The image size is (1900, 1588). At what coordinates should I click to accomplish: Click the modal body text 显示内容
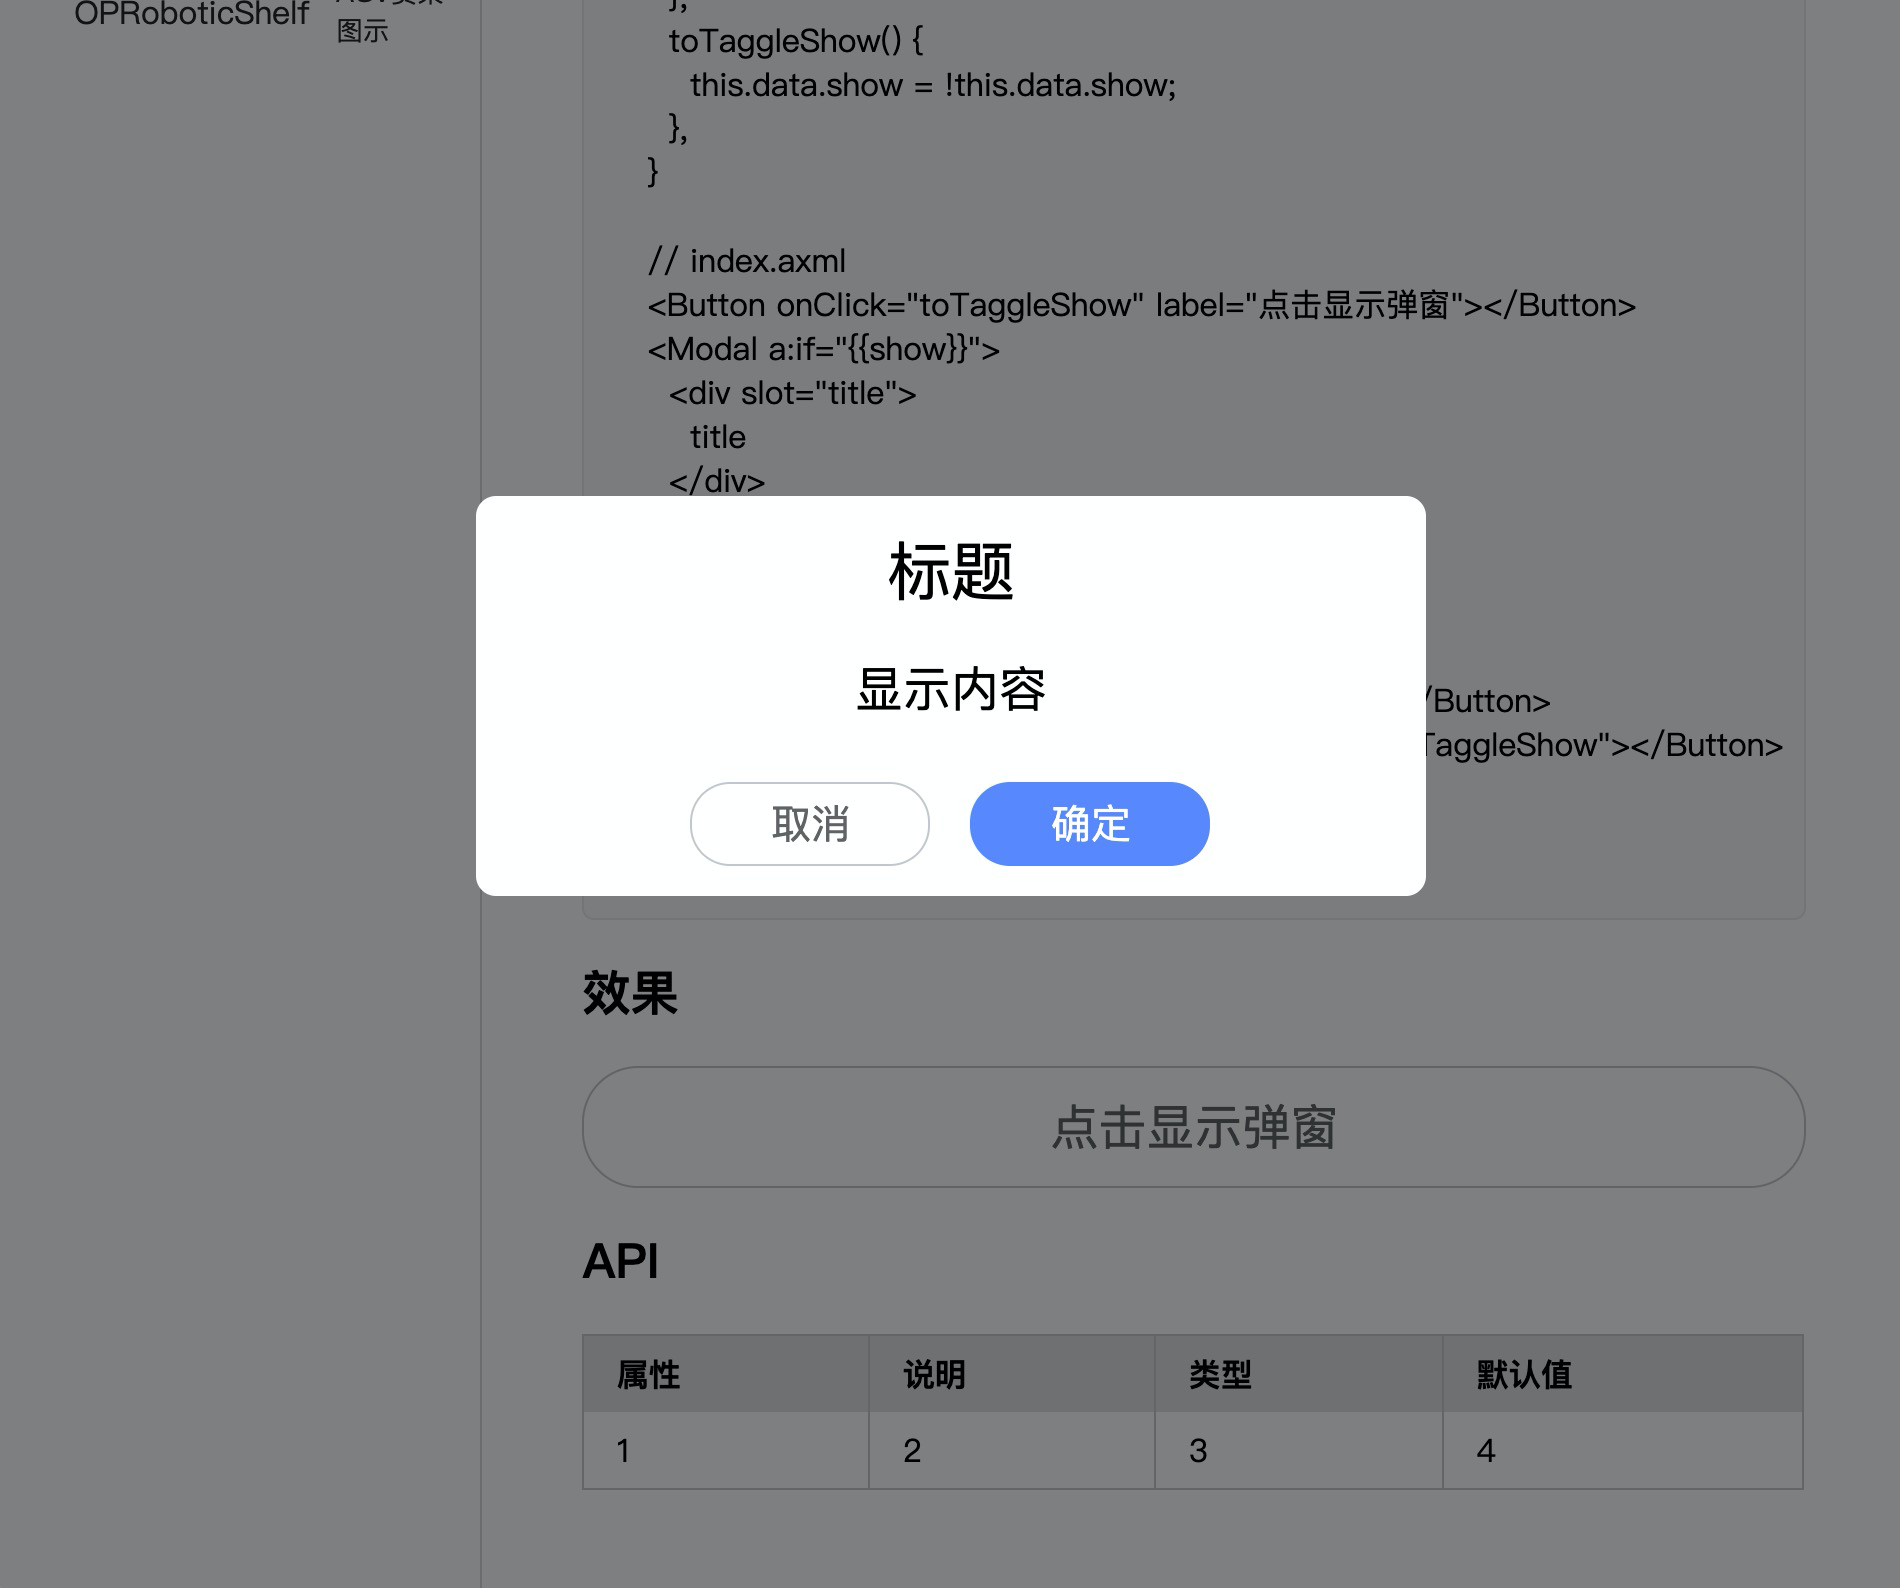[950, 689]
